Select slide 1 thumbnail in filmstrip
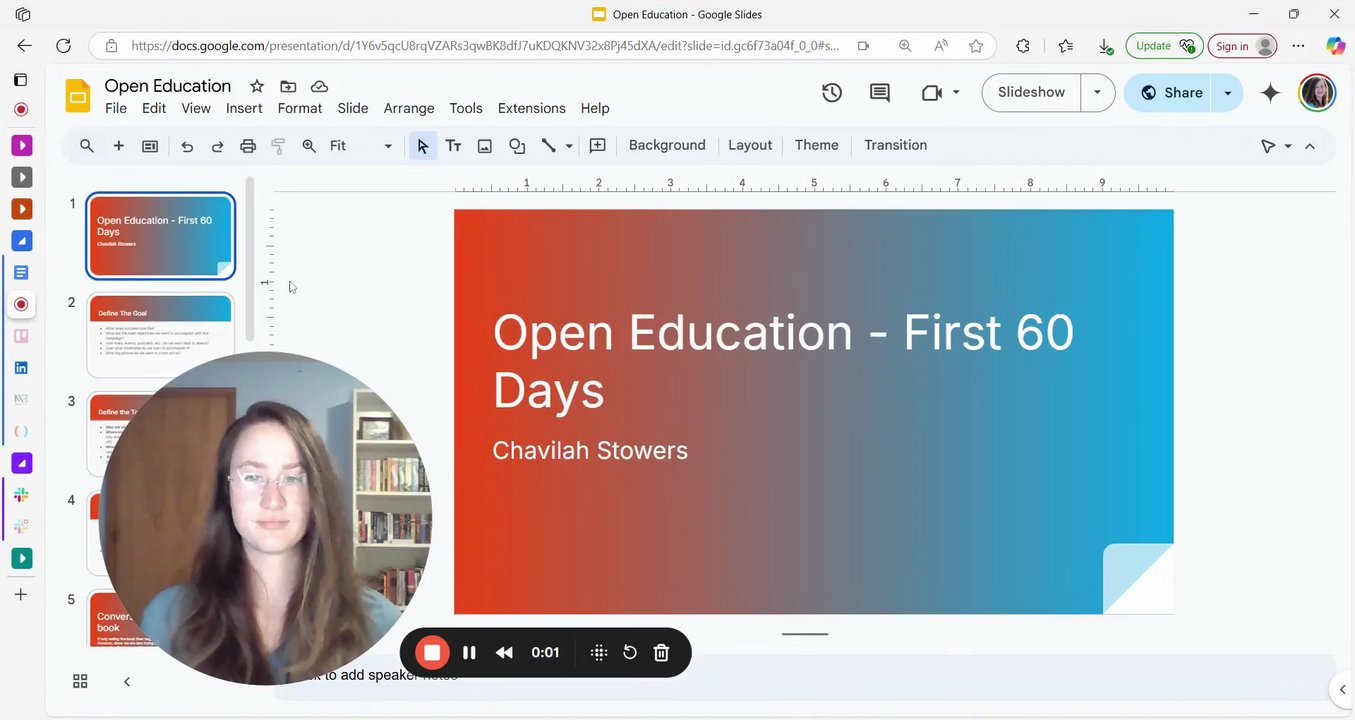Screen dimensions: 1355x720 [160, 236]
